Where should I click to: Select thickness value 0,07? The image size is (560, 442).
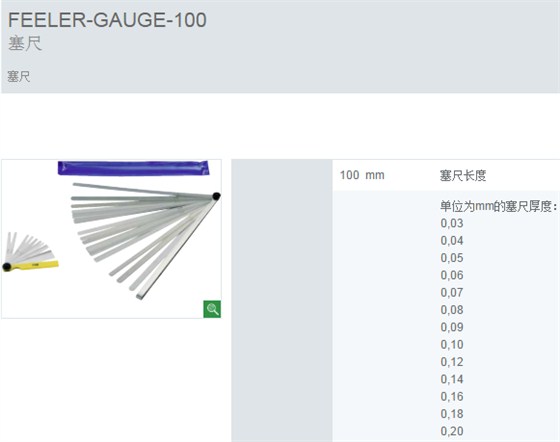click(452, 293)
